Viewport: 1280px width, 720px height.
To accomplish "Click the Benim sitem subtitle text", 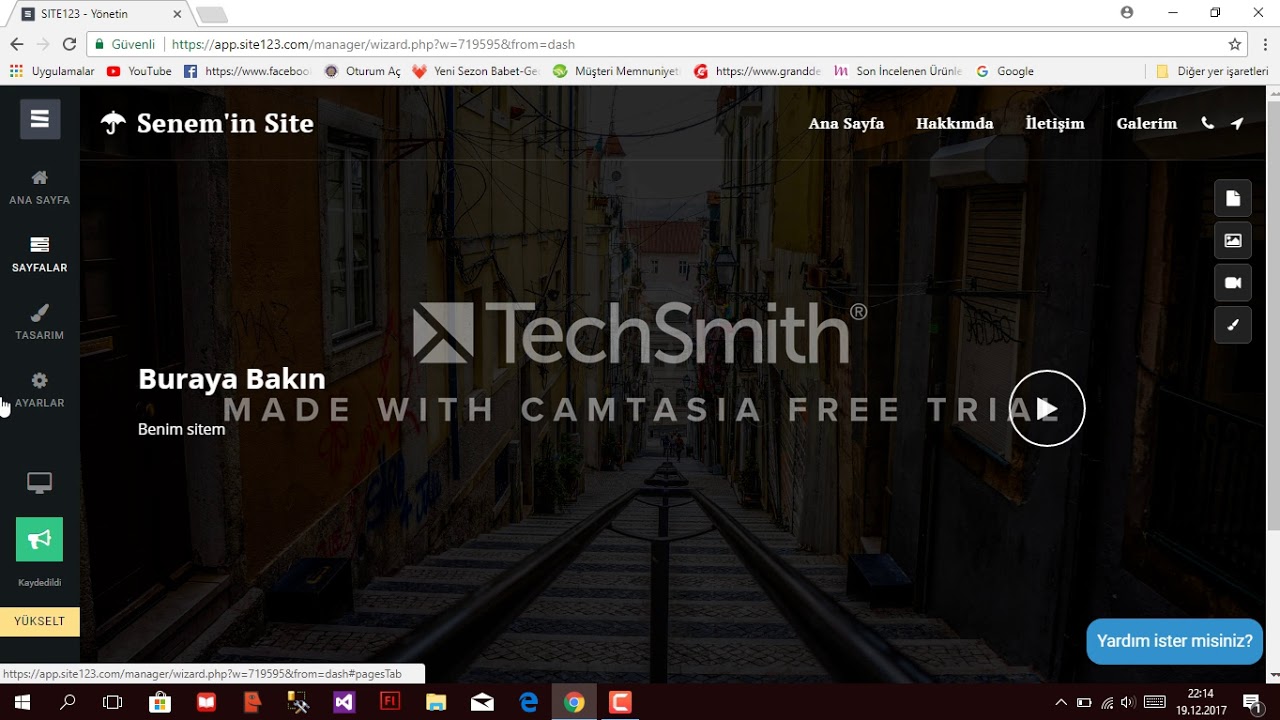I will (181, 429).
